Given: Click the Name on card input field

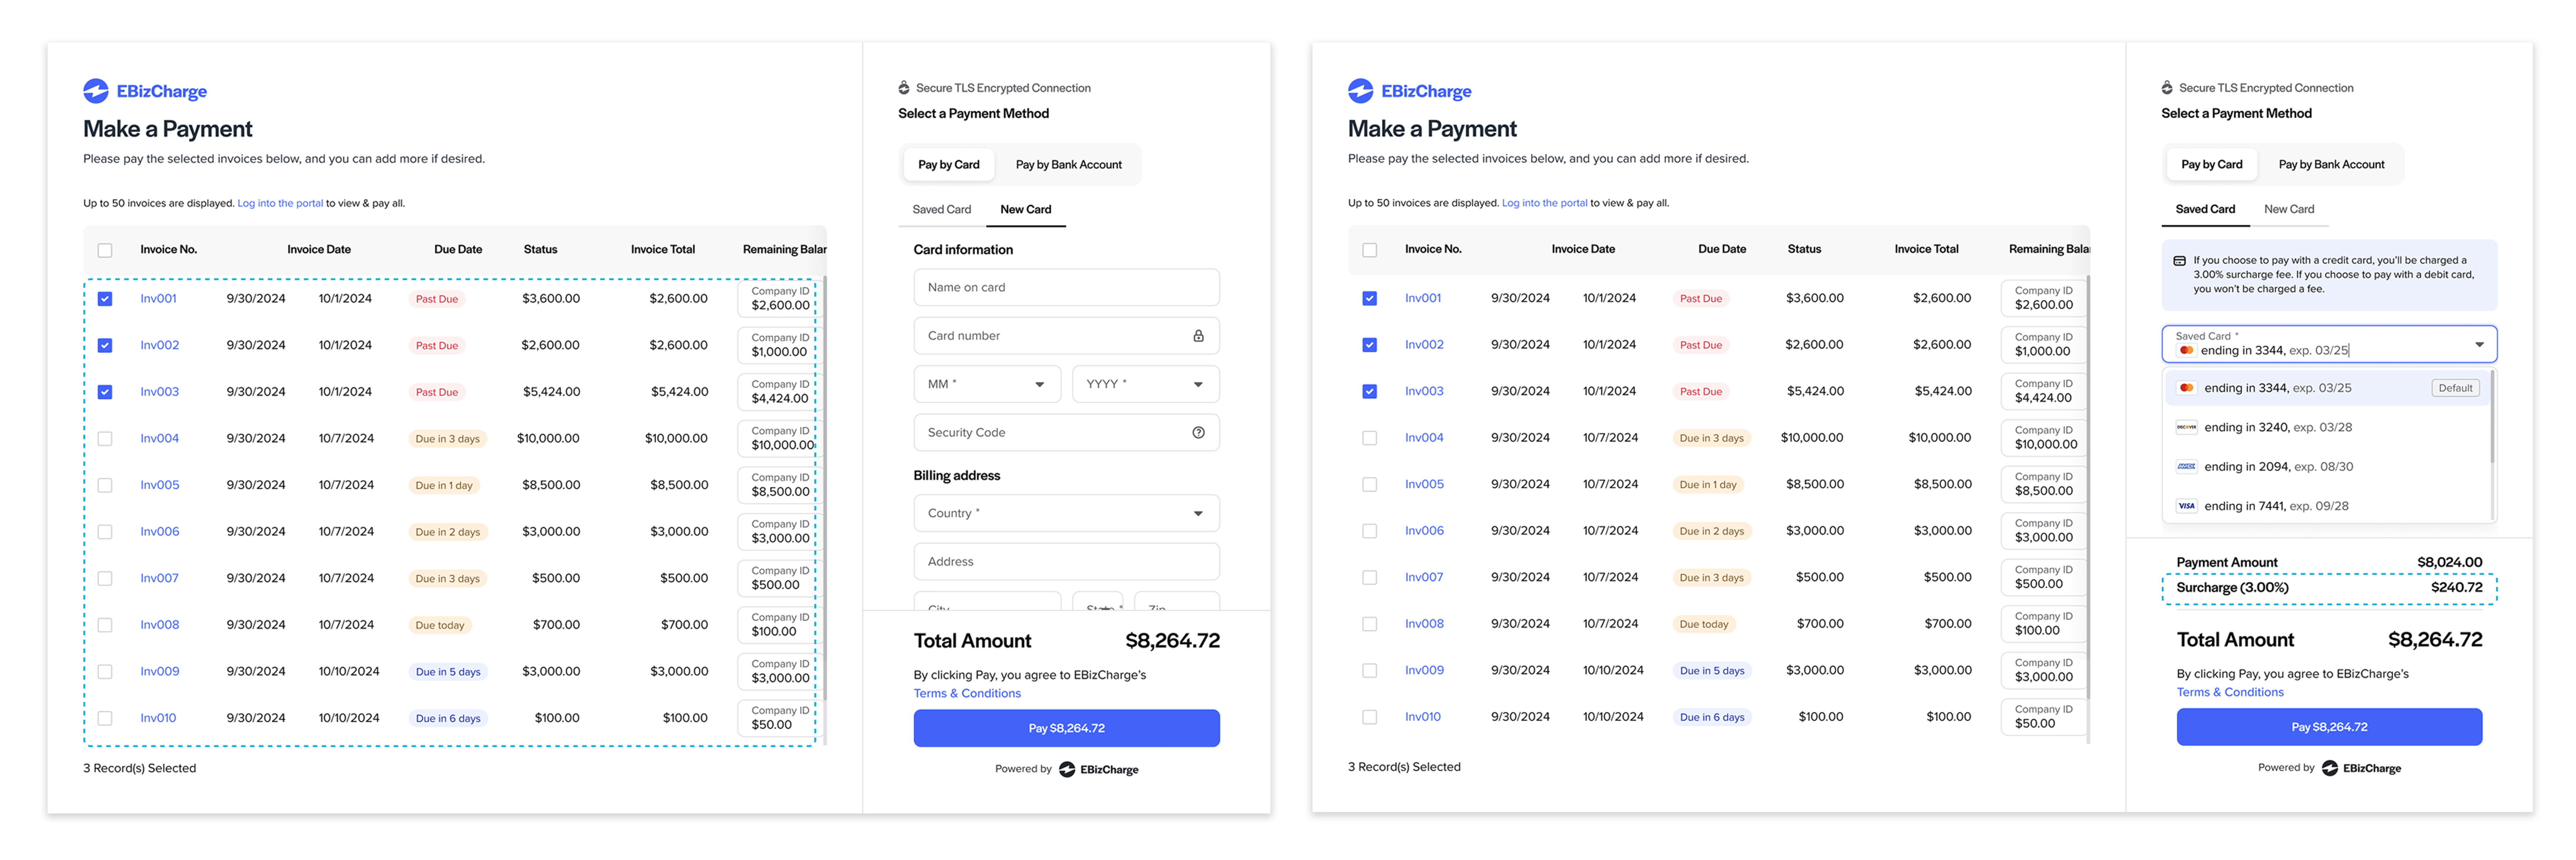Looking at the screenshot, I should [1066, 287].
